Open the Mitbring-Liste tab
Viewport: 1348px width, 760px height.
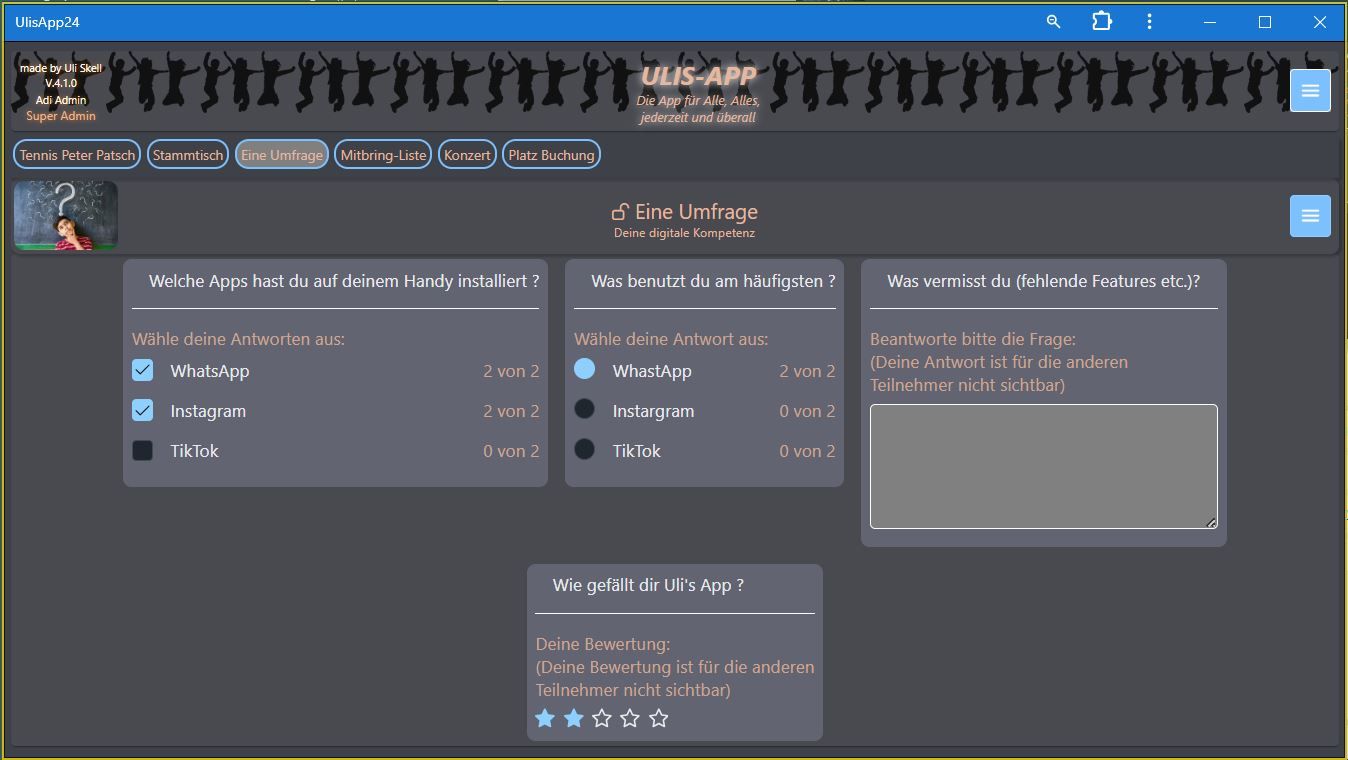click(x=383, y=155)
